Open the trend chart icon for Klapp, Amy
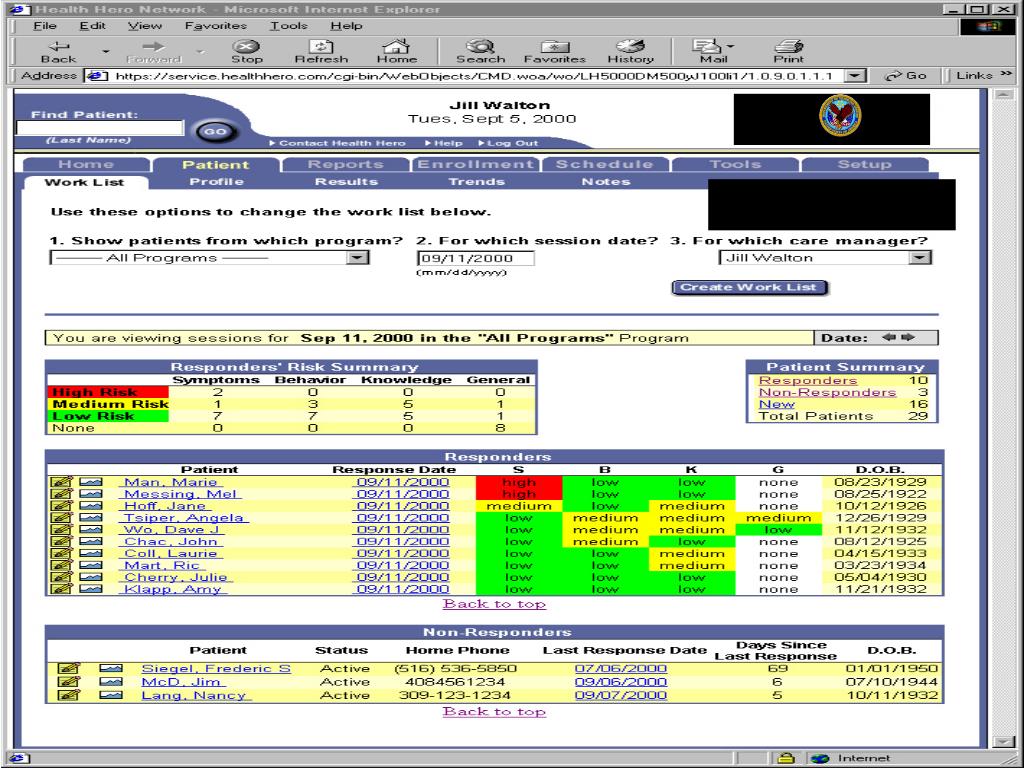The width and height of the screenshot is (1024, 768). click(91, 589)
